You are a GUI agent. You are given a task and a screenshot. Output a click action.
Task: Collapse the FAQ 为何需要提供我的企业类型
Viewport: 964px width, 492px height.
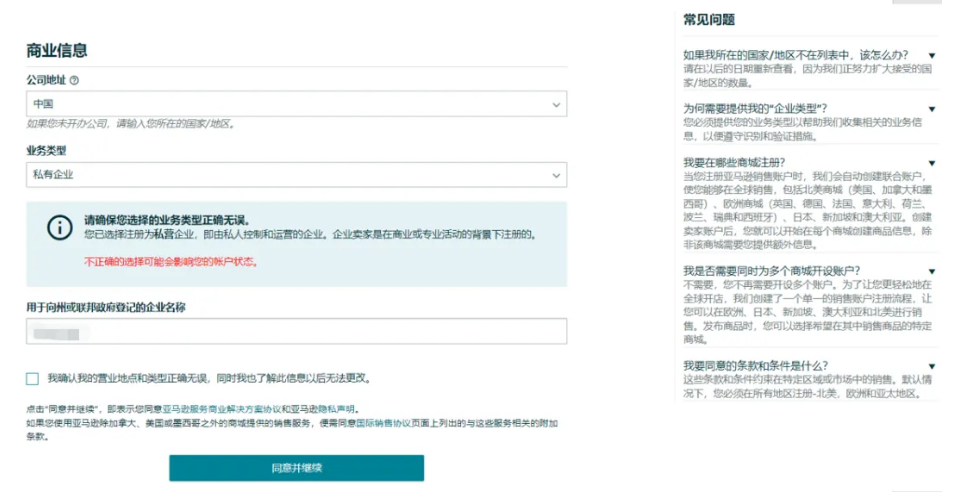click(932, 109)
